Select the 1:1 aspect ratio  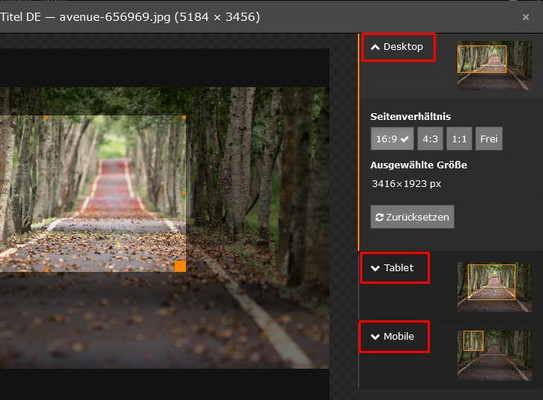pyautogui.click(x=459, y=139)
